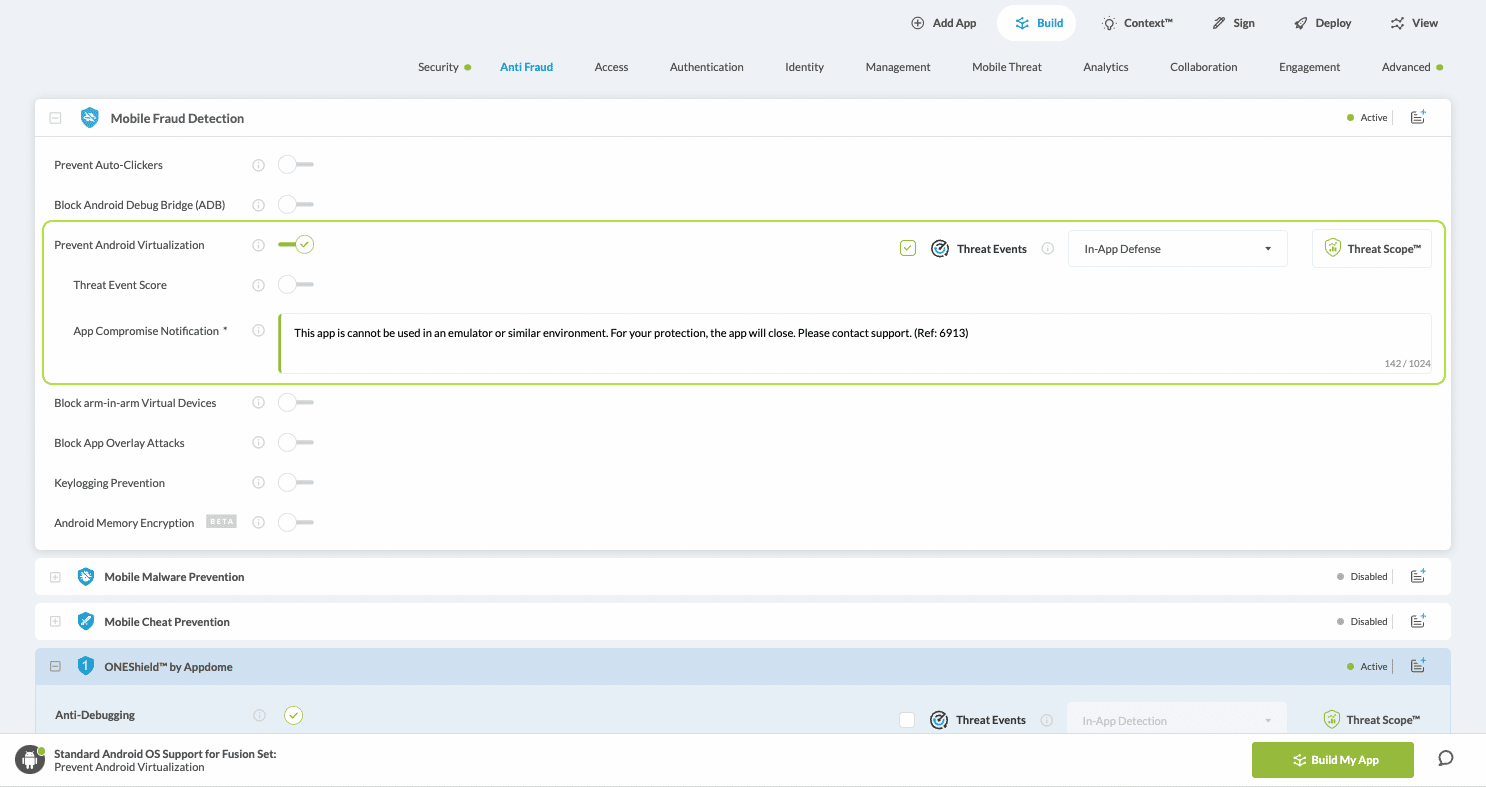Click info icon next to Threat Event Score
Image resolution: width=1486 pixels, height=787 pixels.
pyautogui.click(x=258, y=285)
